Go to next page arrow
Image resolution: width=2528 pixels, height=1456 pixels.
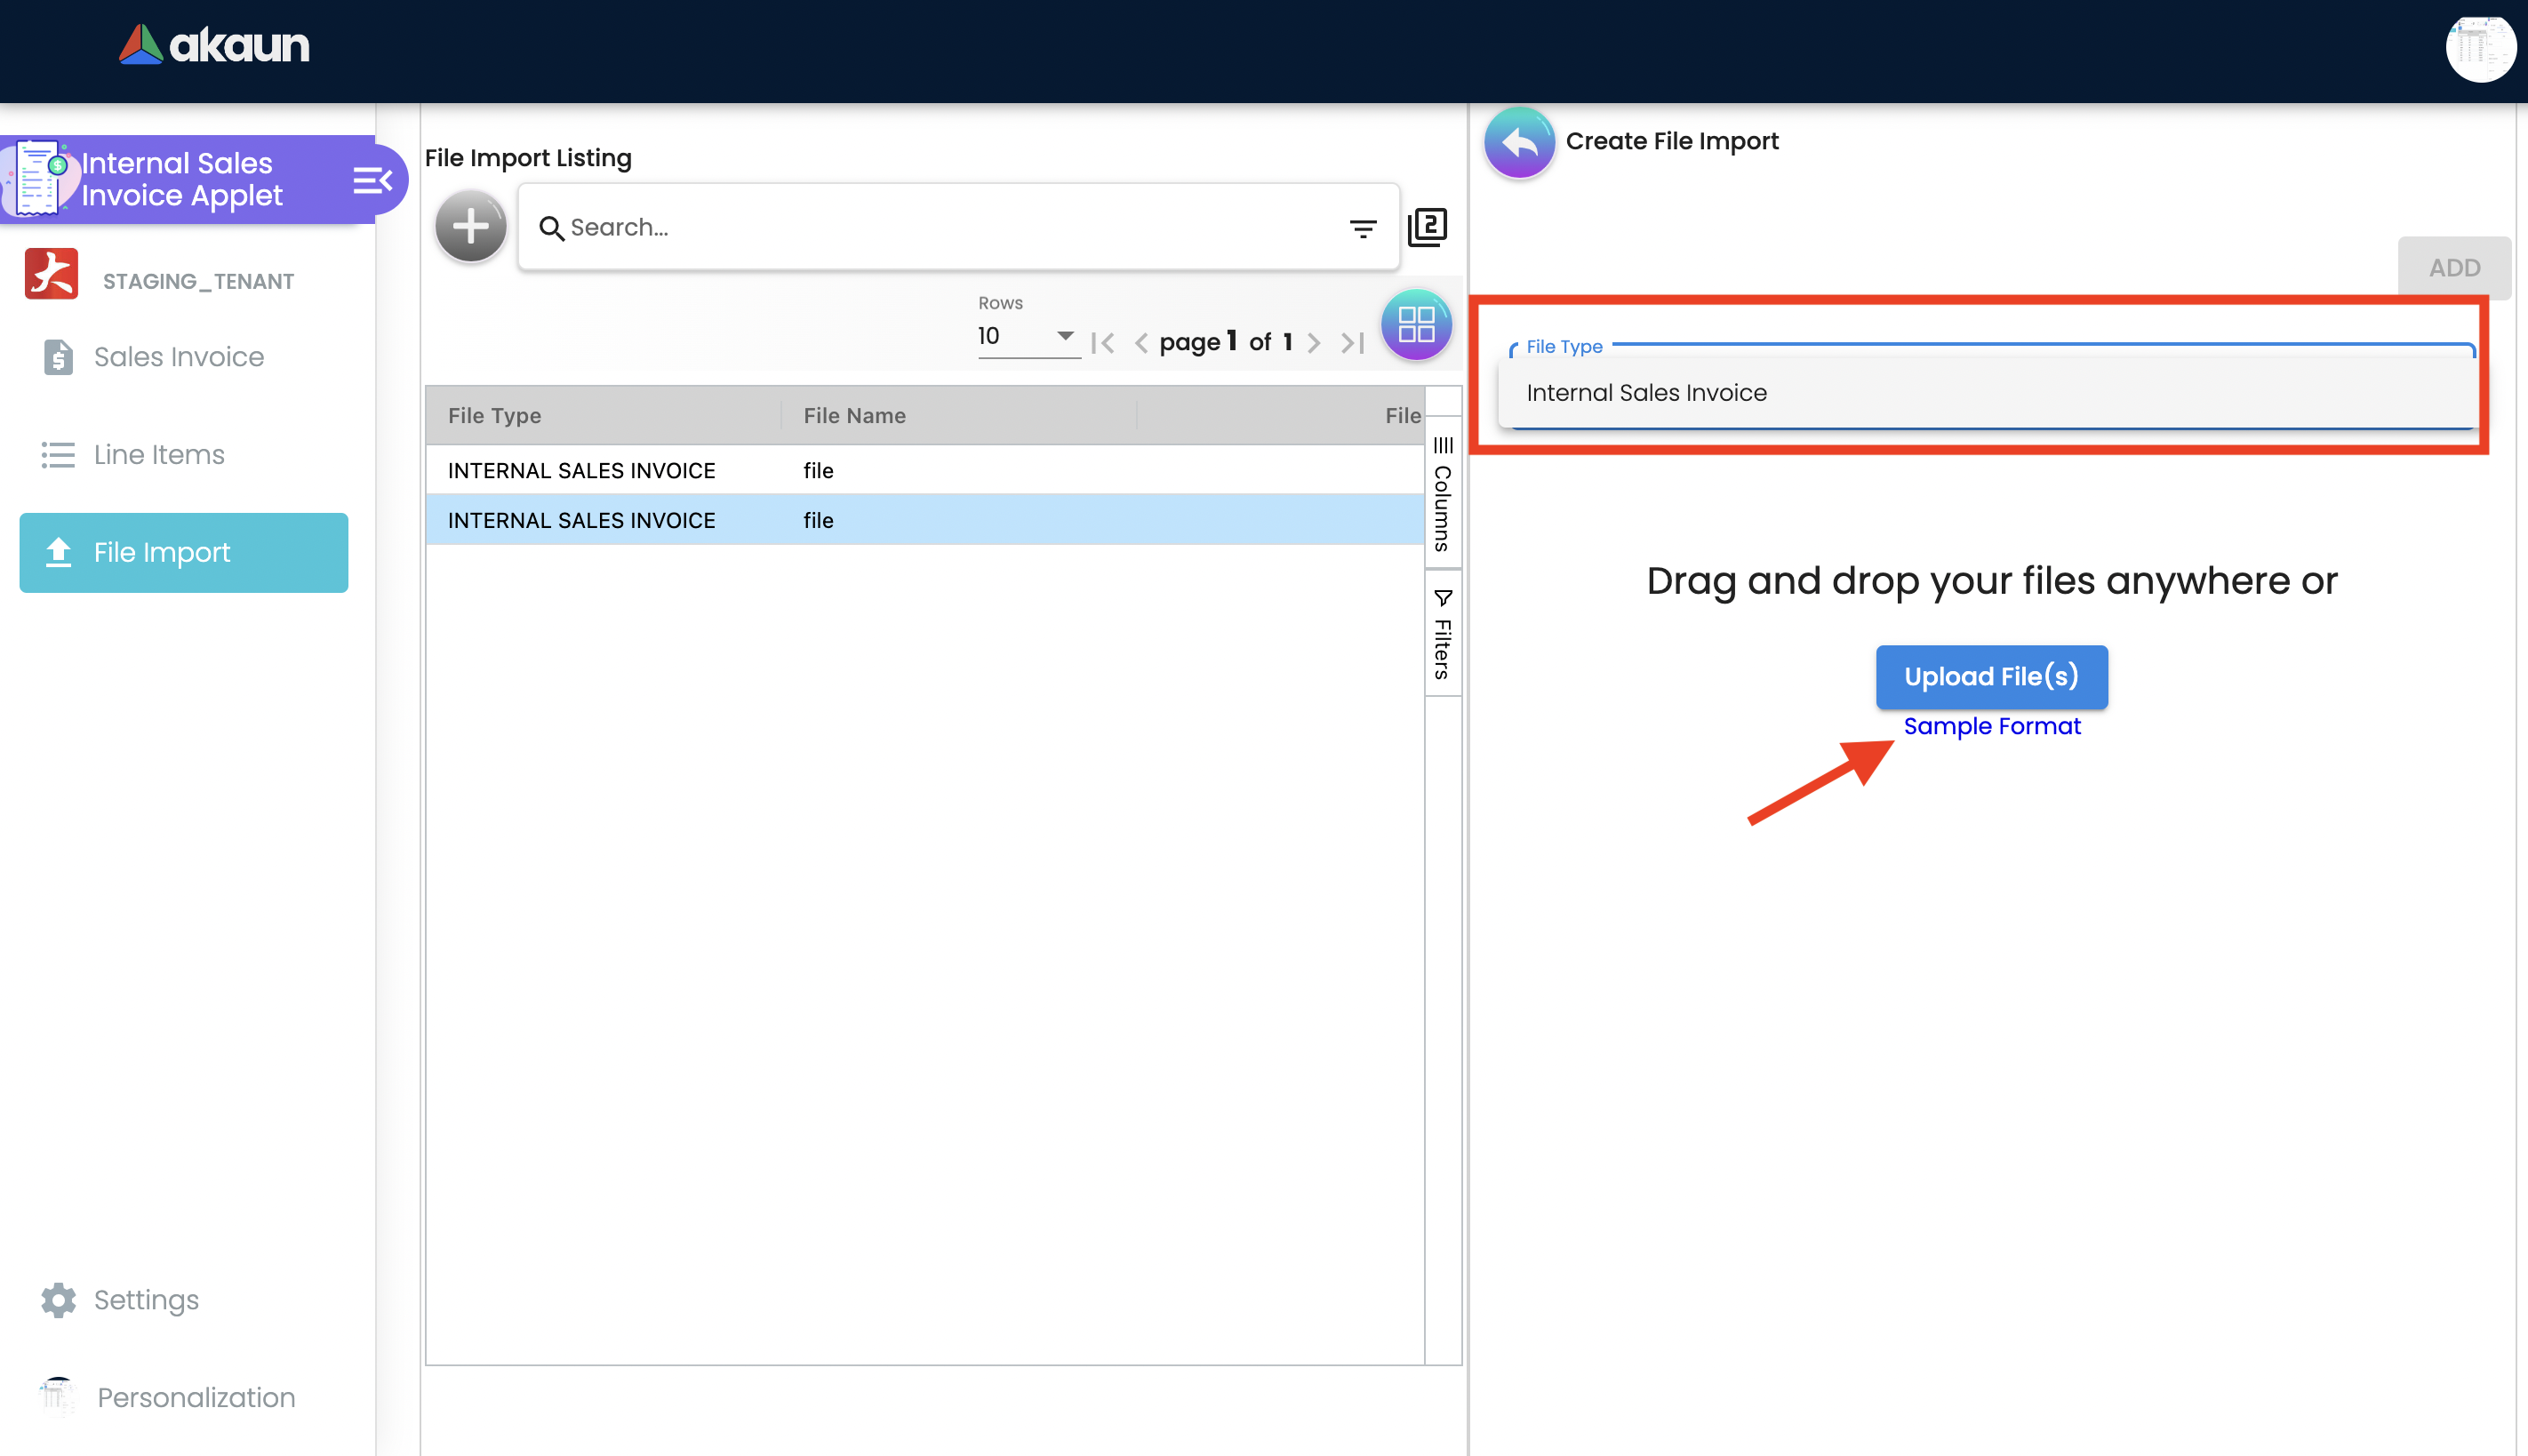coord(1314,343)
